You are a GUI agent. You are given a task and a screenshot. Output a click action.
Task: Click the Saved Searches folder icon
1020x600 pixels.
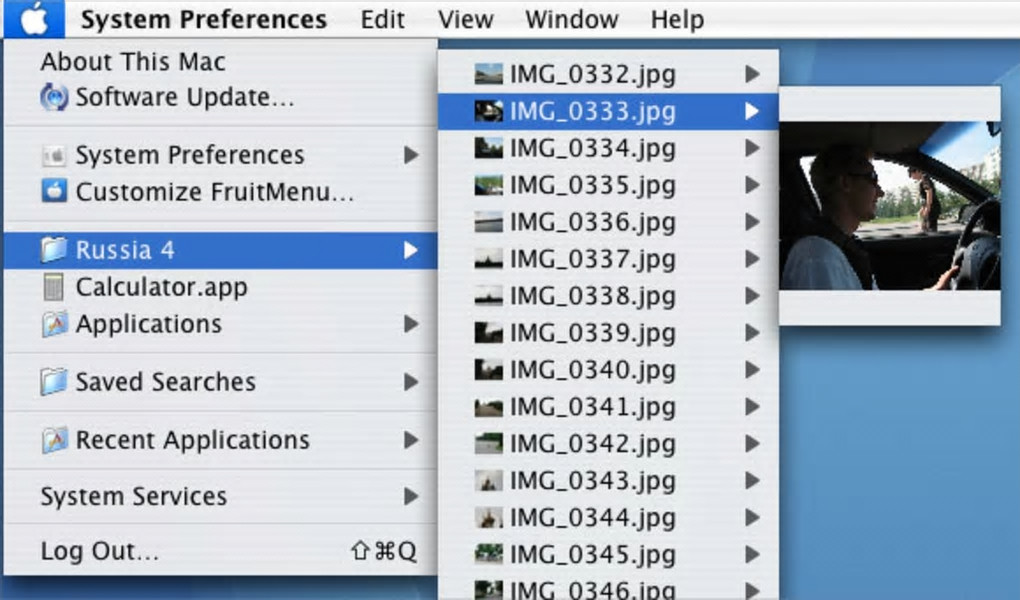click(53, 381)
